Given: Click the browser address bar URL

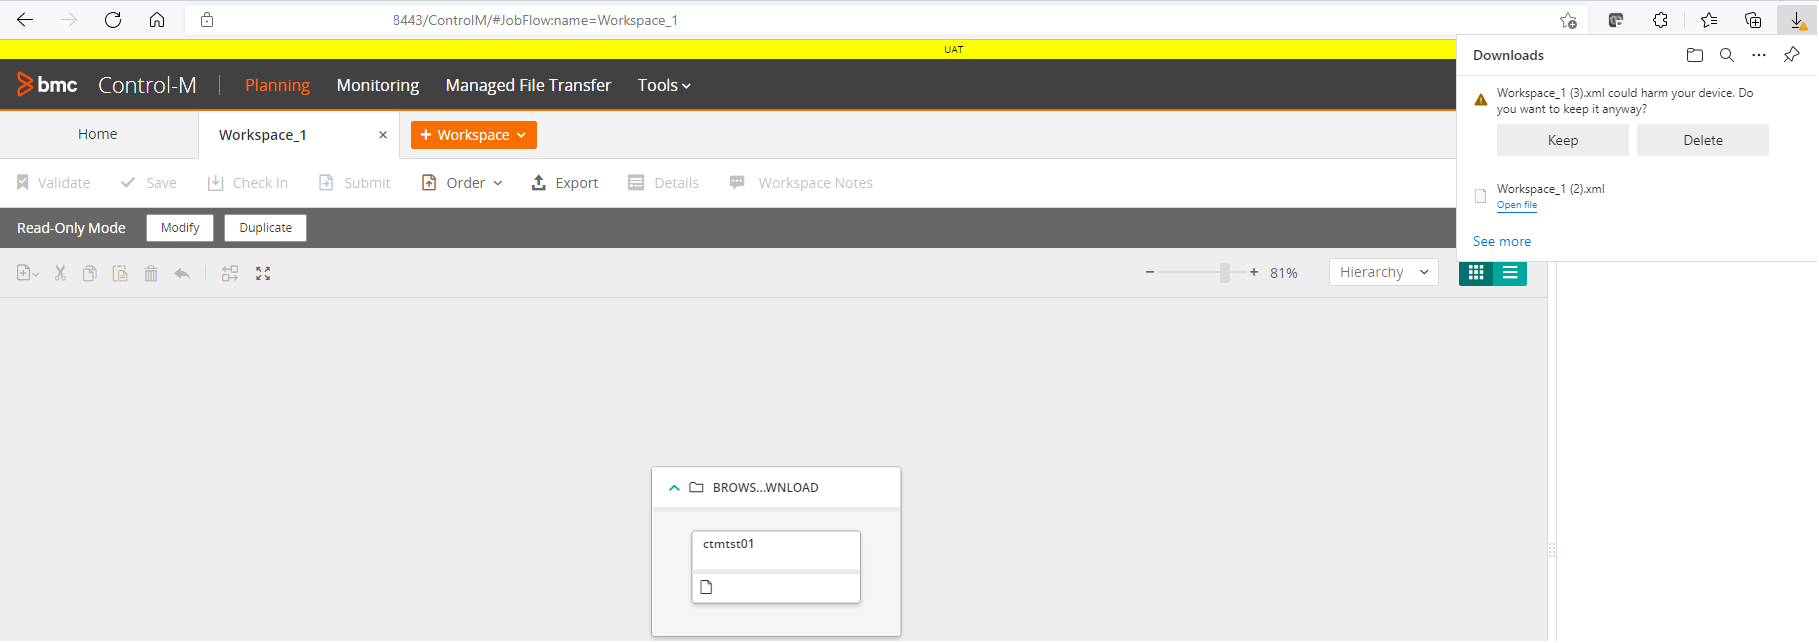Looking at the screenshot, I should coord(535,20).
